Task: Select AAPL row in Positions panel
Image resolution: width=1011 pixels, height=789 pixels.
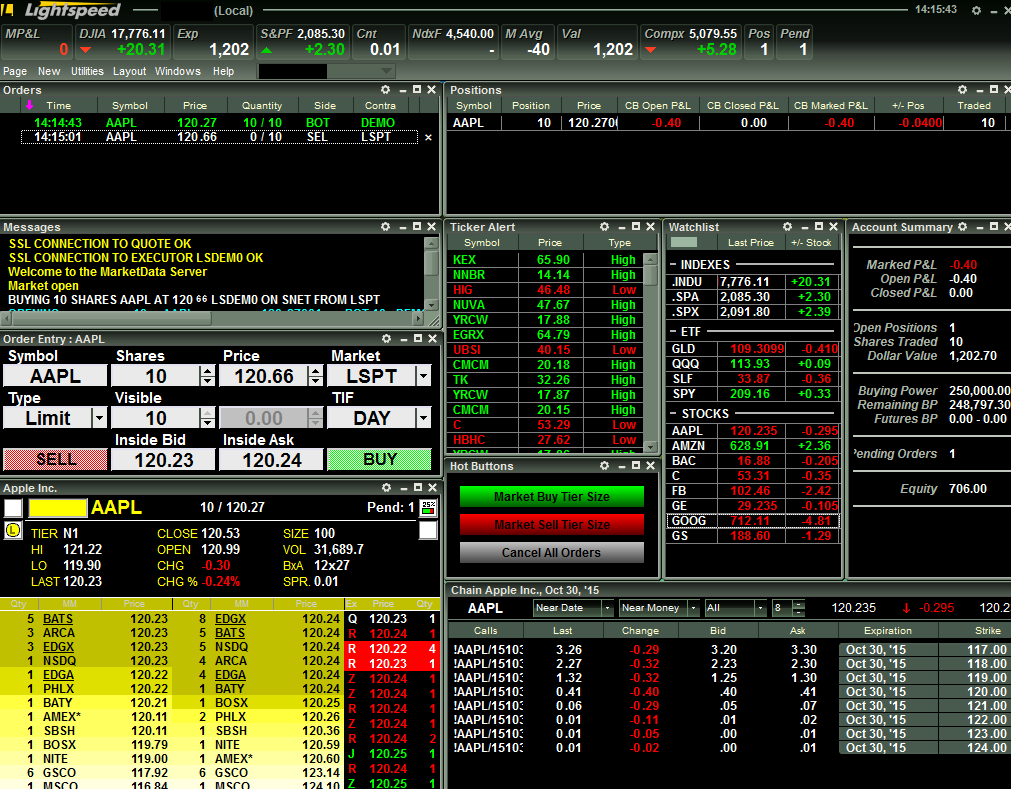Action: (x=729, y=122)
